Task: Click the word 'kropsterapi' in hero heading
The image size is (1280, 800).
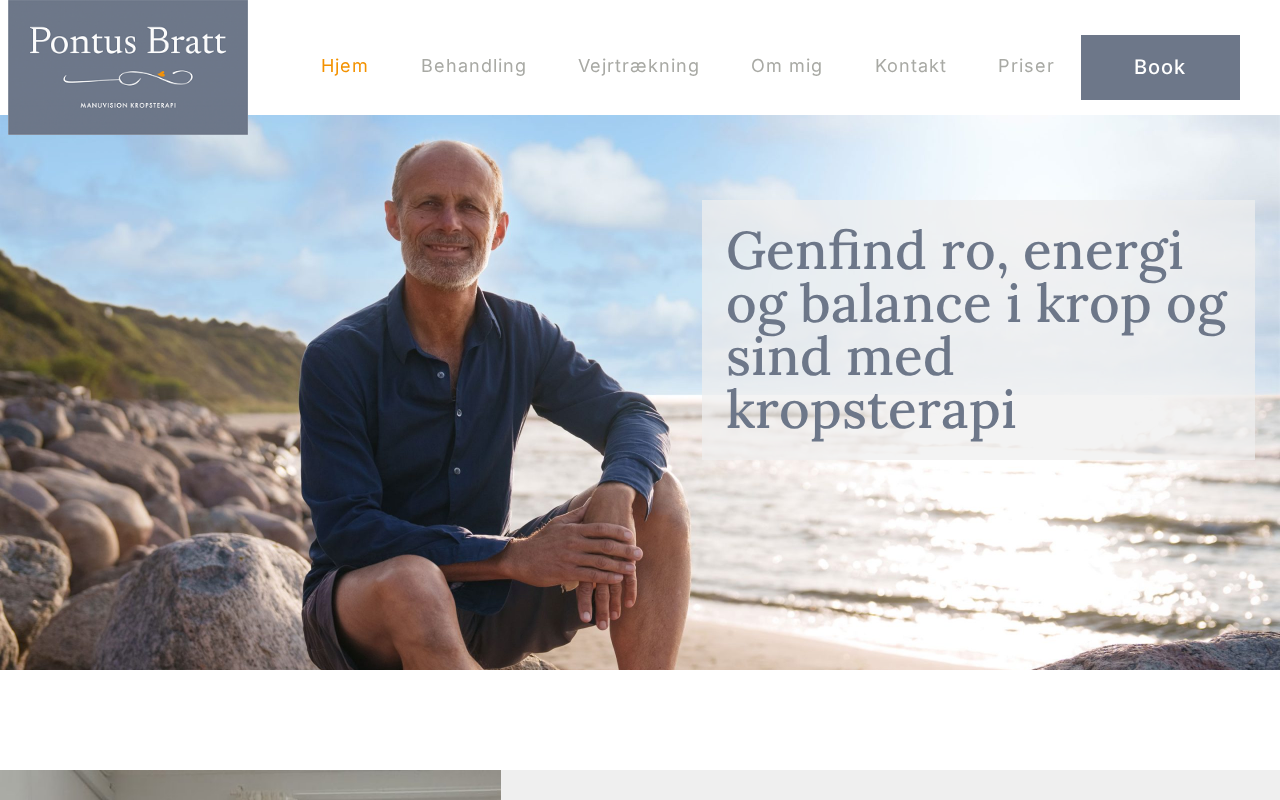Action: (870, 409)
